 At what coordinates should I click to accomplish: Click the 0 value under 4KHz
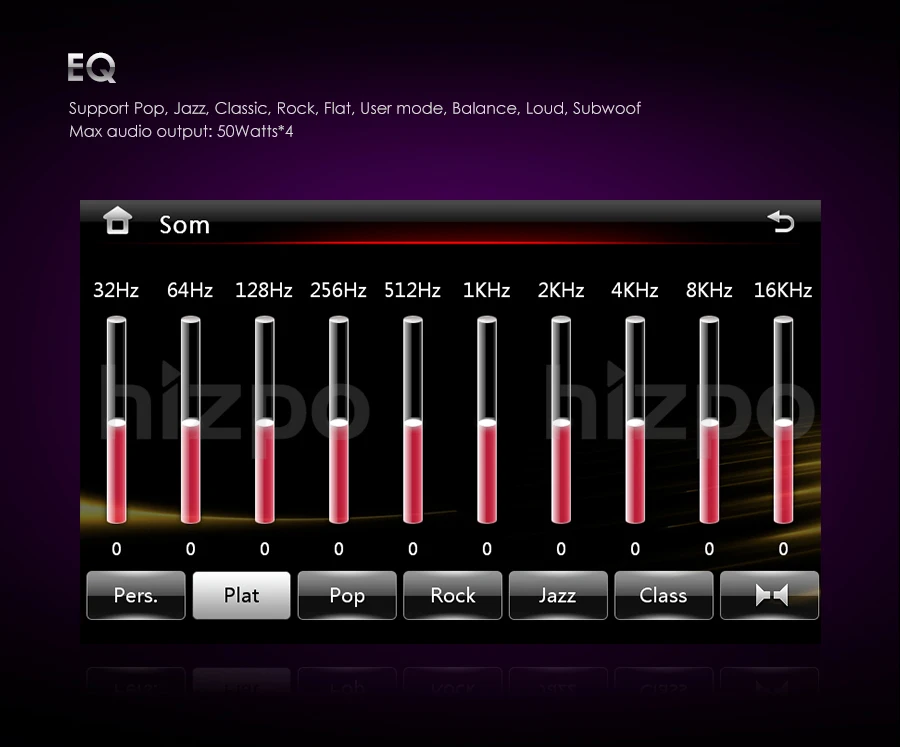pos(635,549)
